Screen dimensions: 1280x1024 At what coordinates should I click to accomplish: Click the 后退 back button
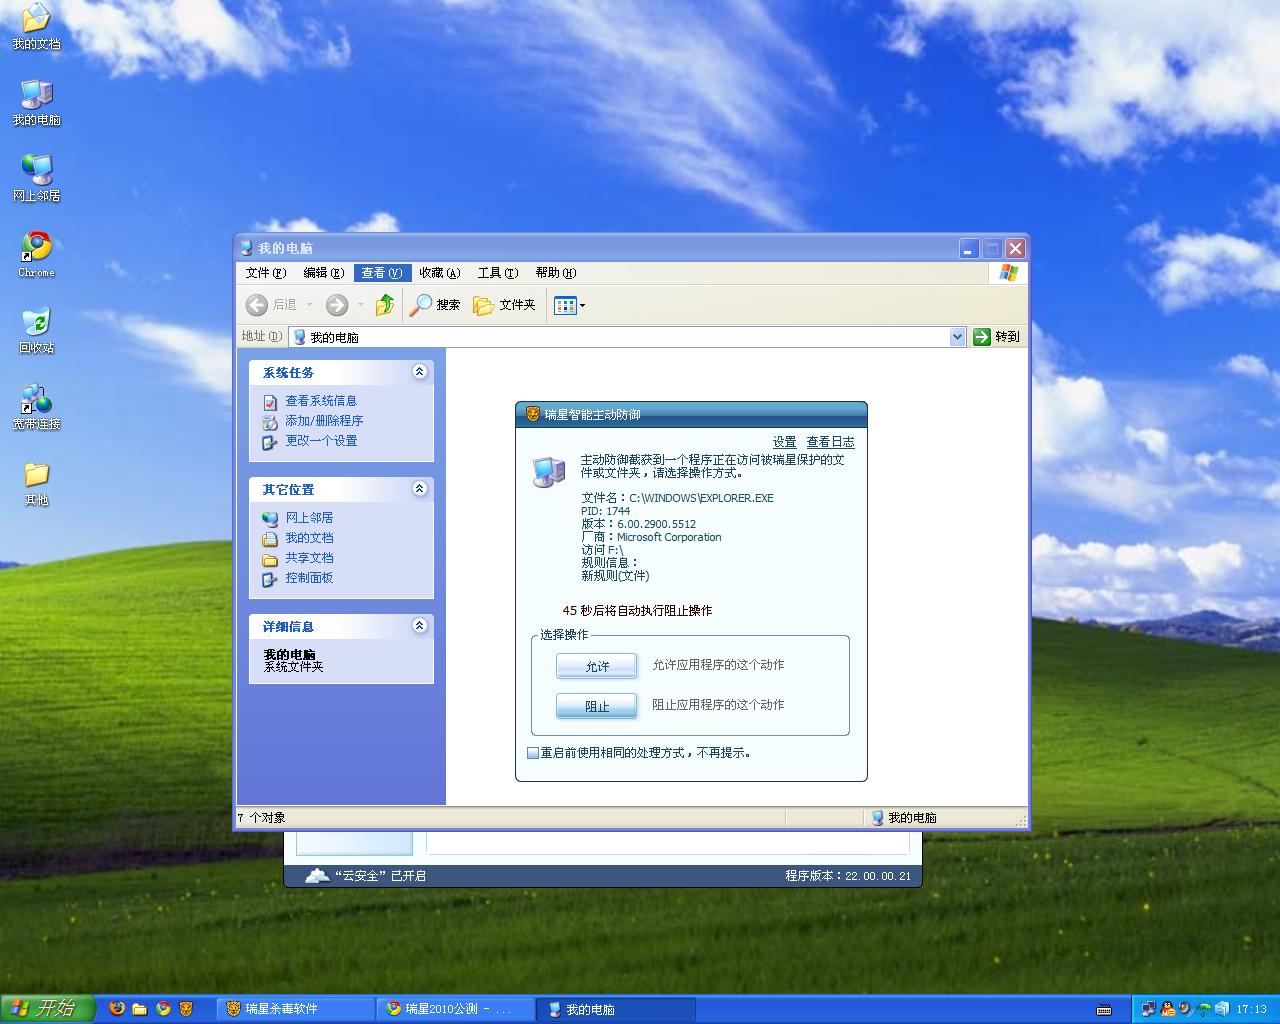271,305
